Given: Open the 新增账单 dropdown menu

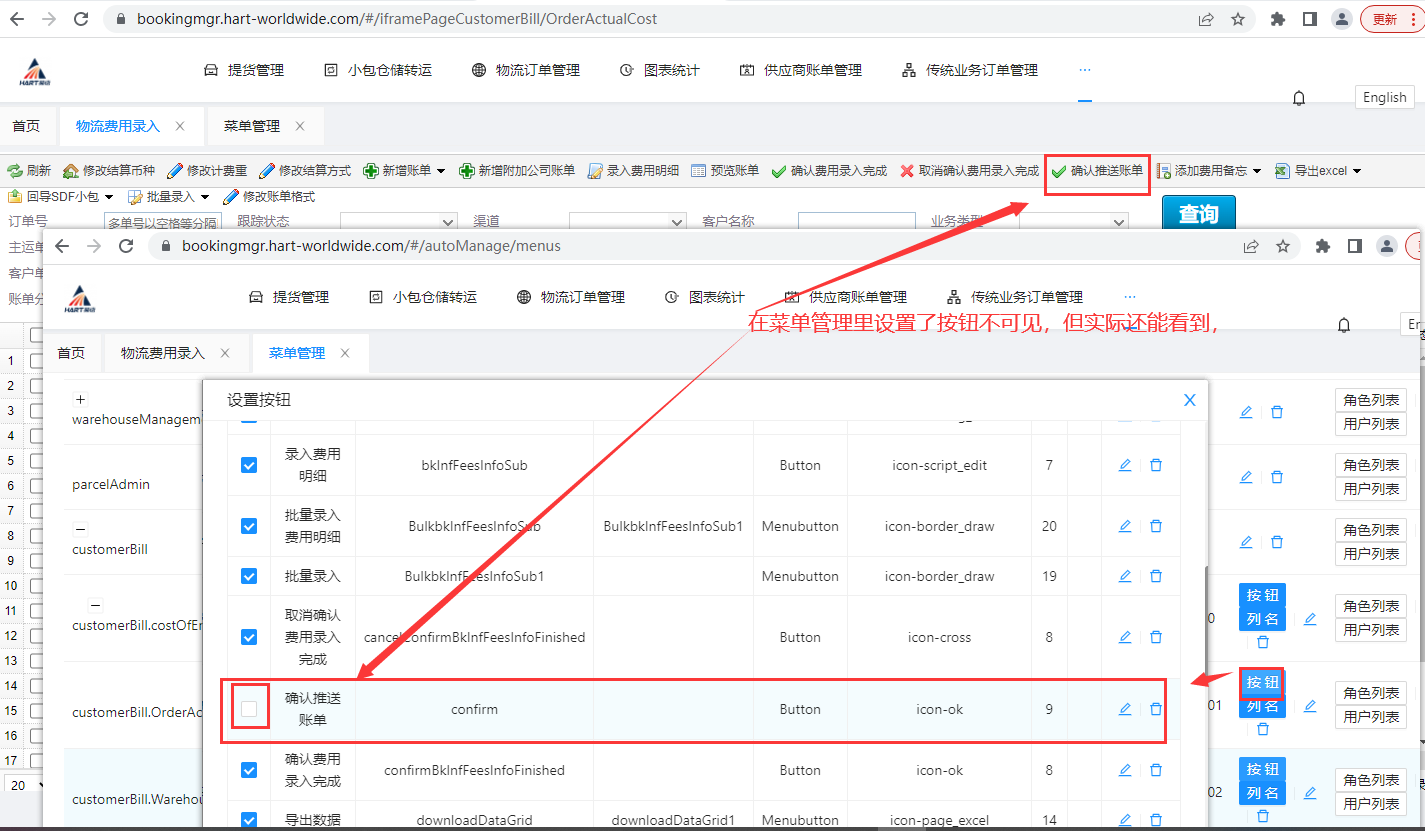Looking at the screenshot, I should [x=440, y=171].
